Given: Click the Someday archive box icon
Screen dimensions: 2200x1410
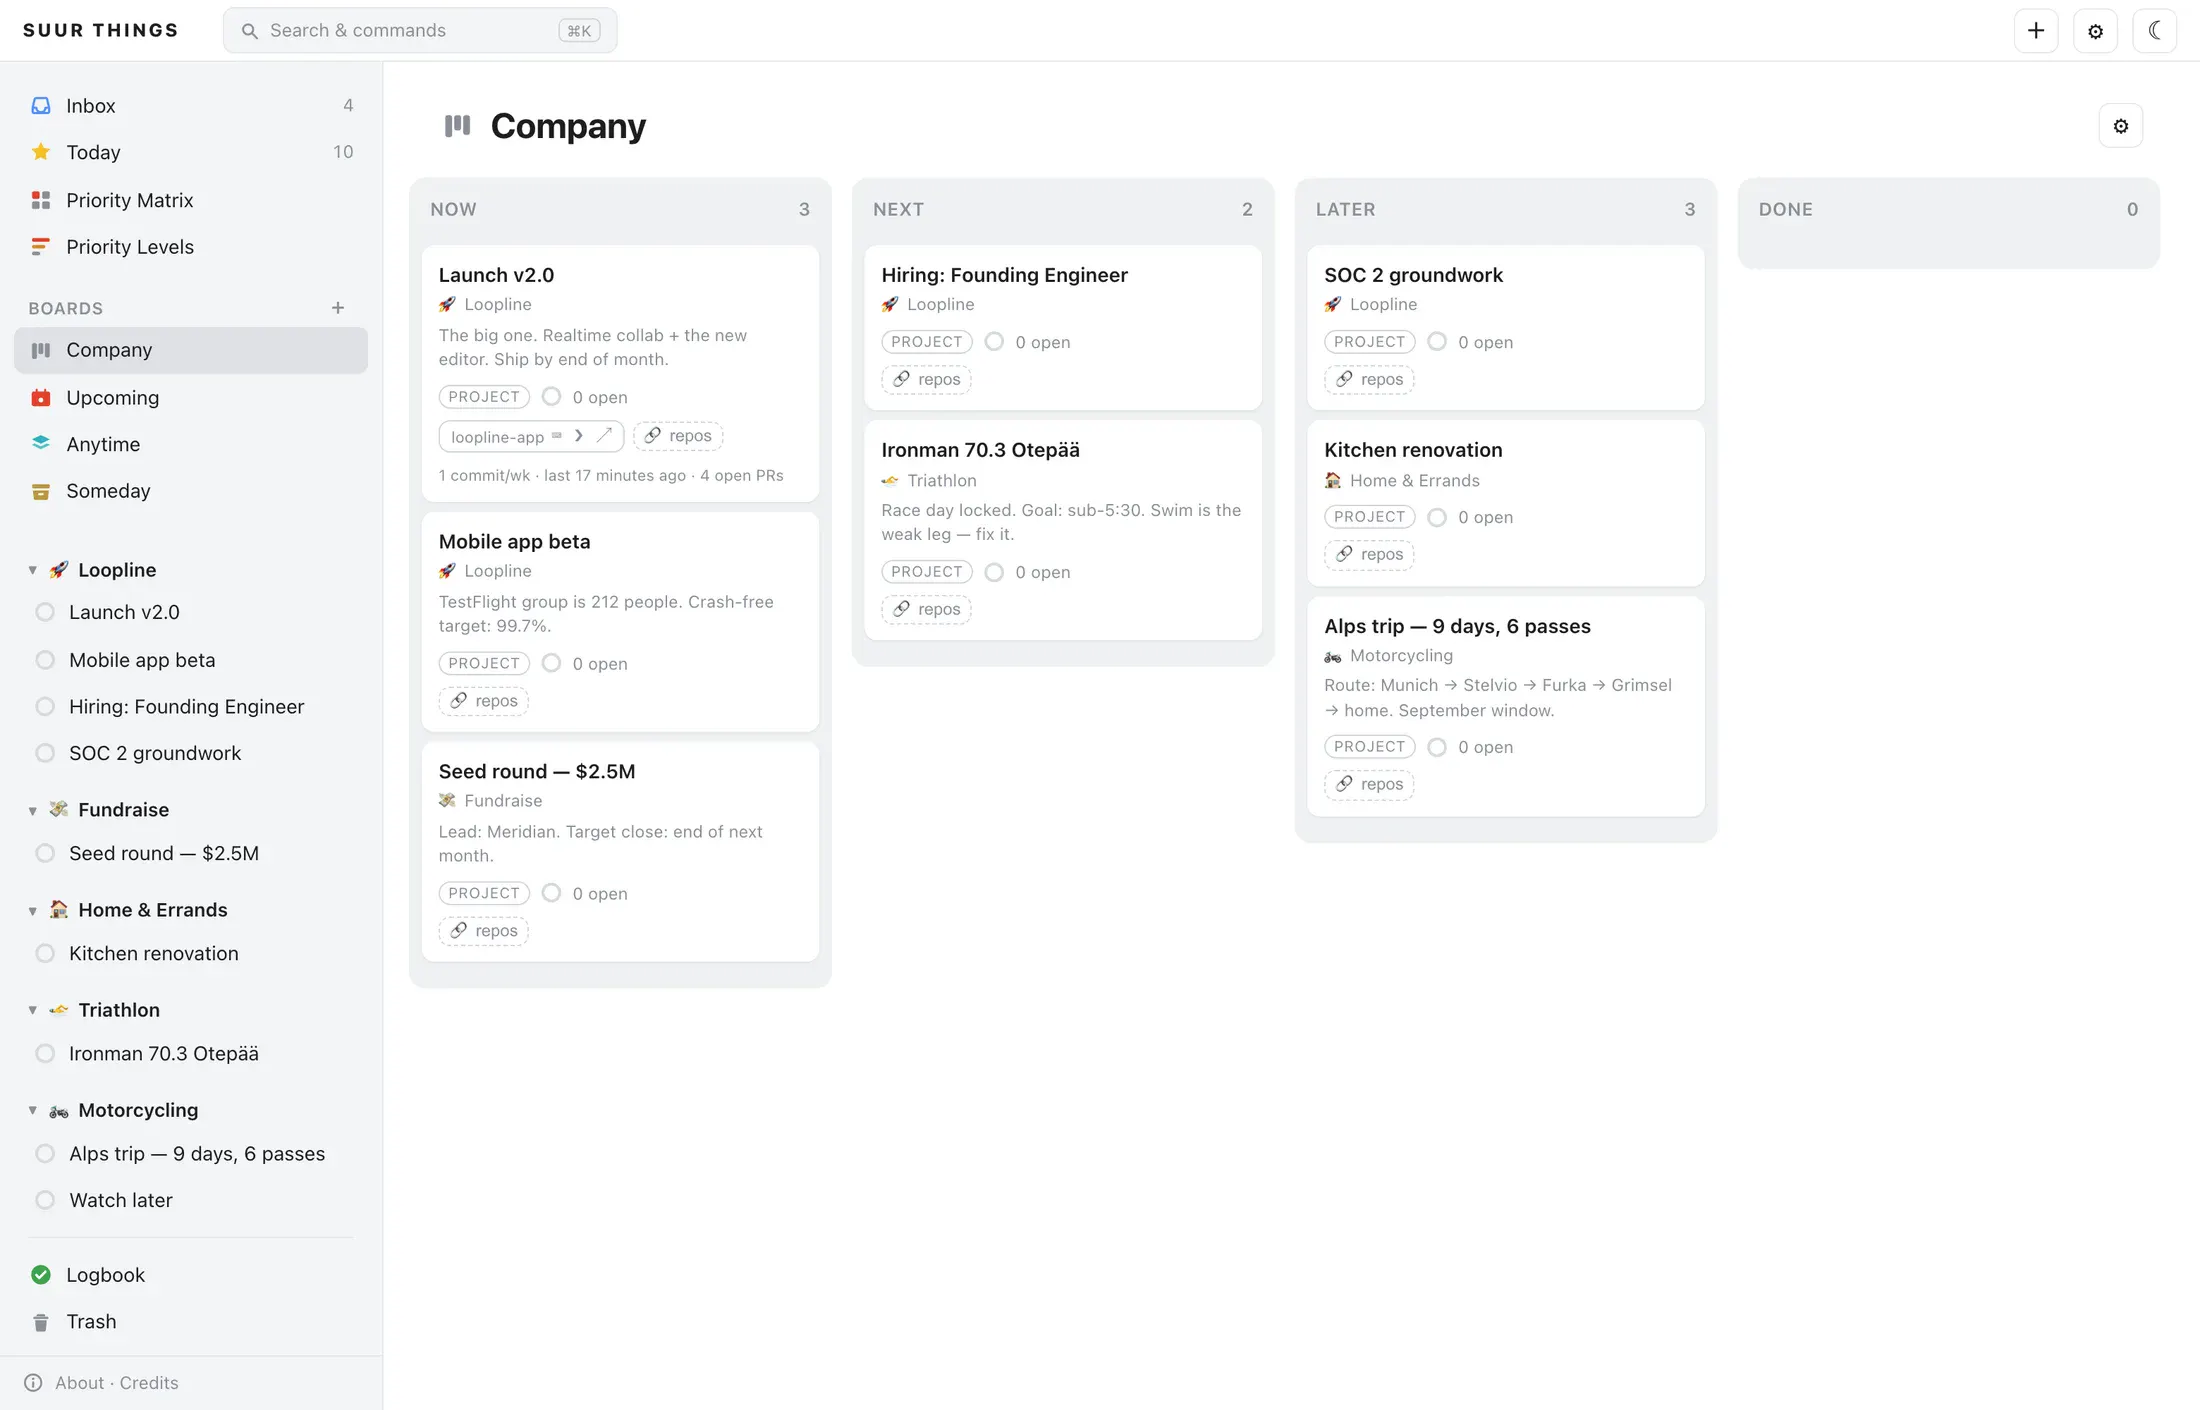Looking at the screenshot, I should [41, 491].
